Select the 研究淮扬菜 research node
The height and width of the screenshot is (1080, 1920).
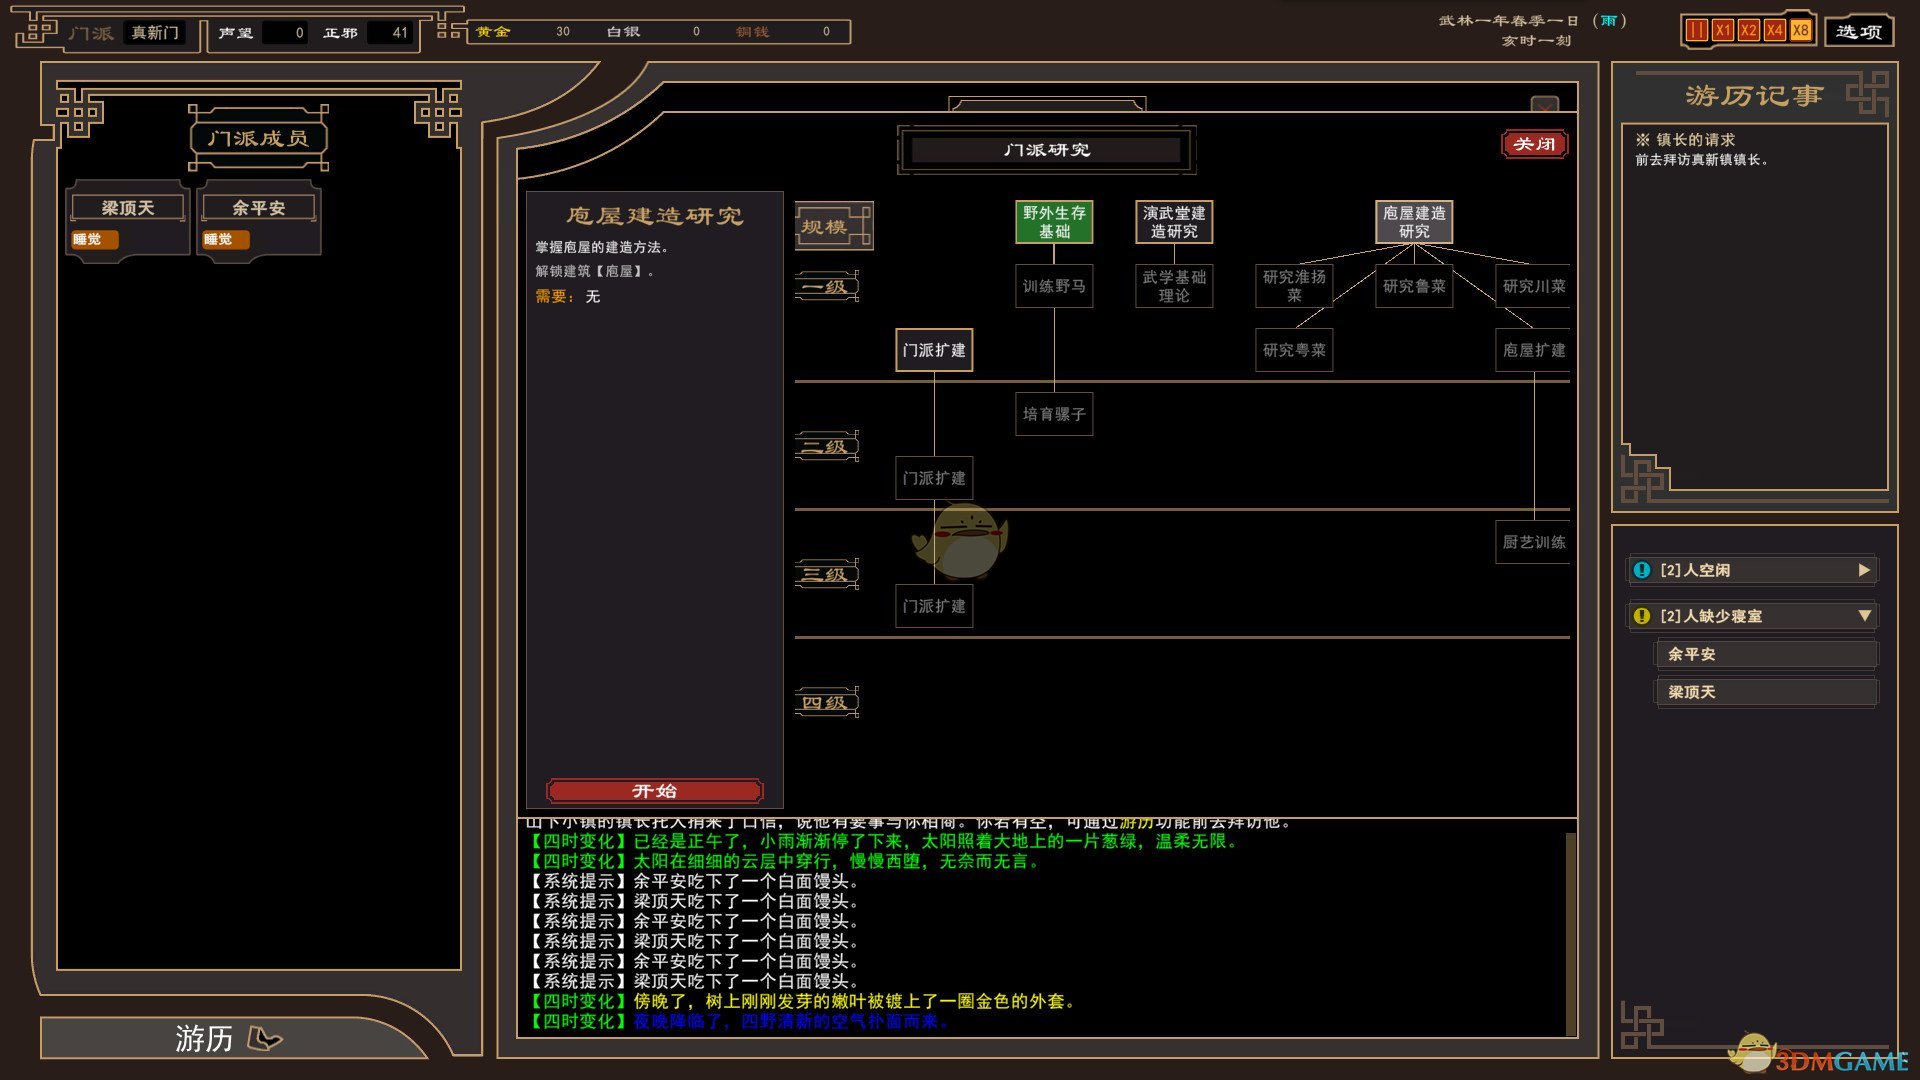[1294, 286]
